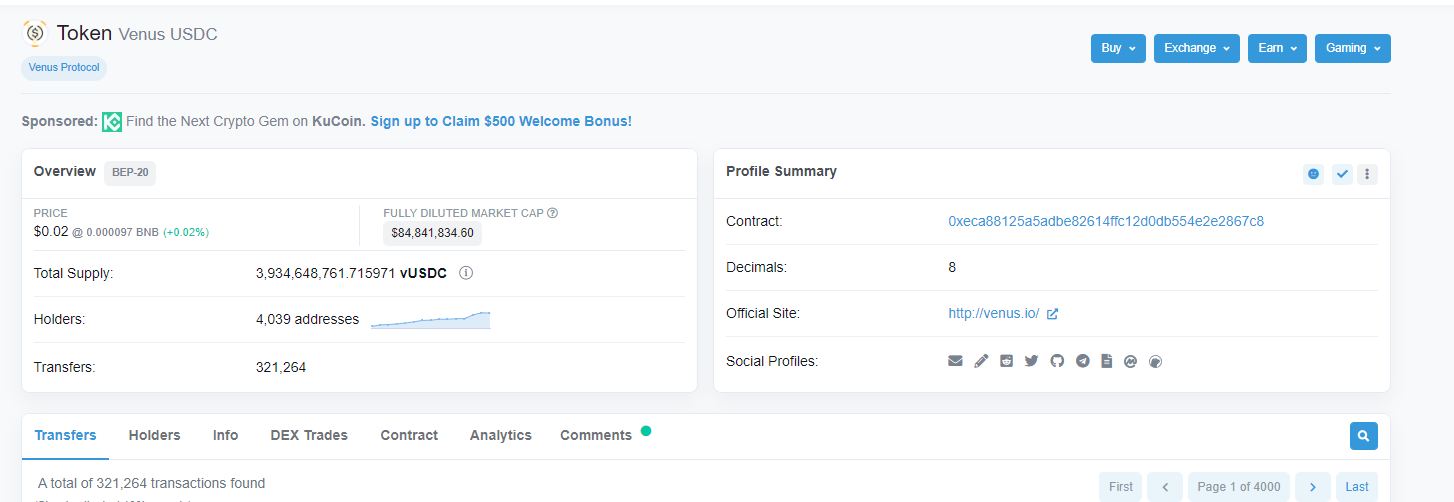Open the CoinMarketCap social profile icon

[x=1131, y=361]
